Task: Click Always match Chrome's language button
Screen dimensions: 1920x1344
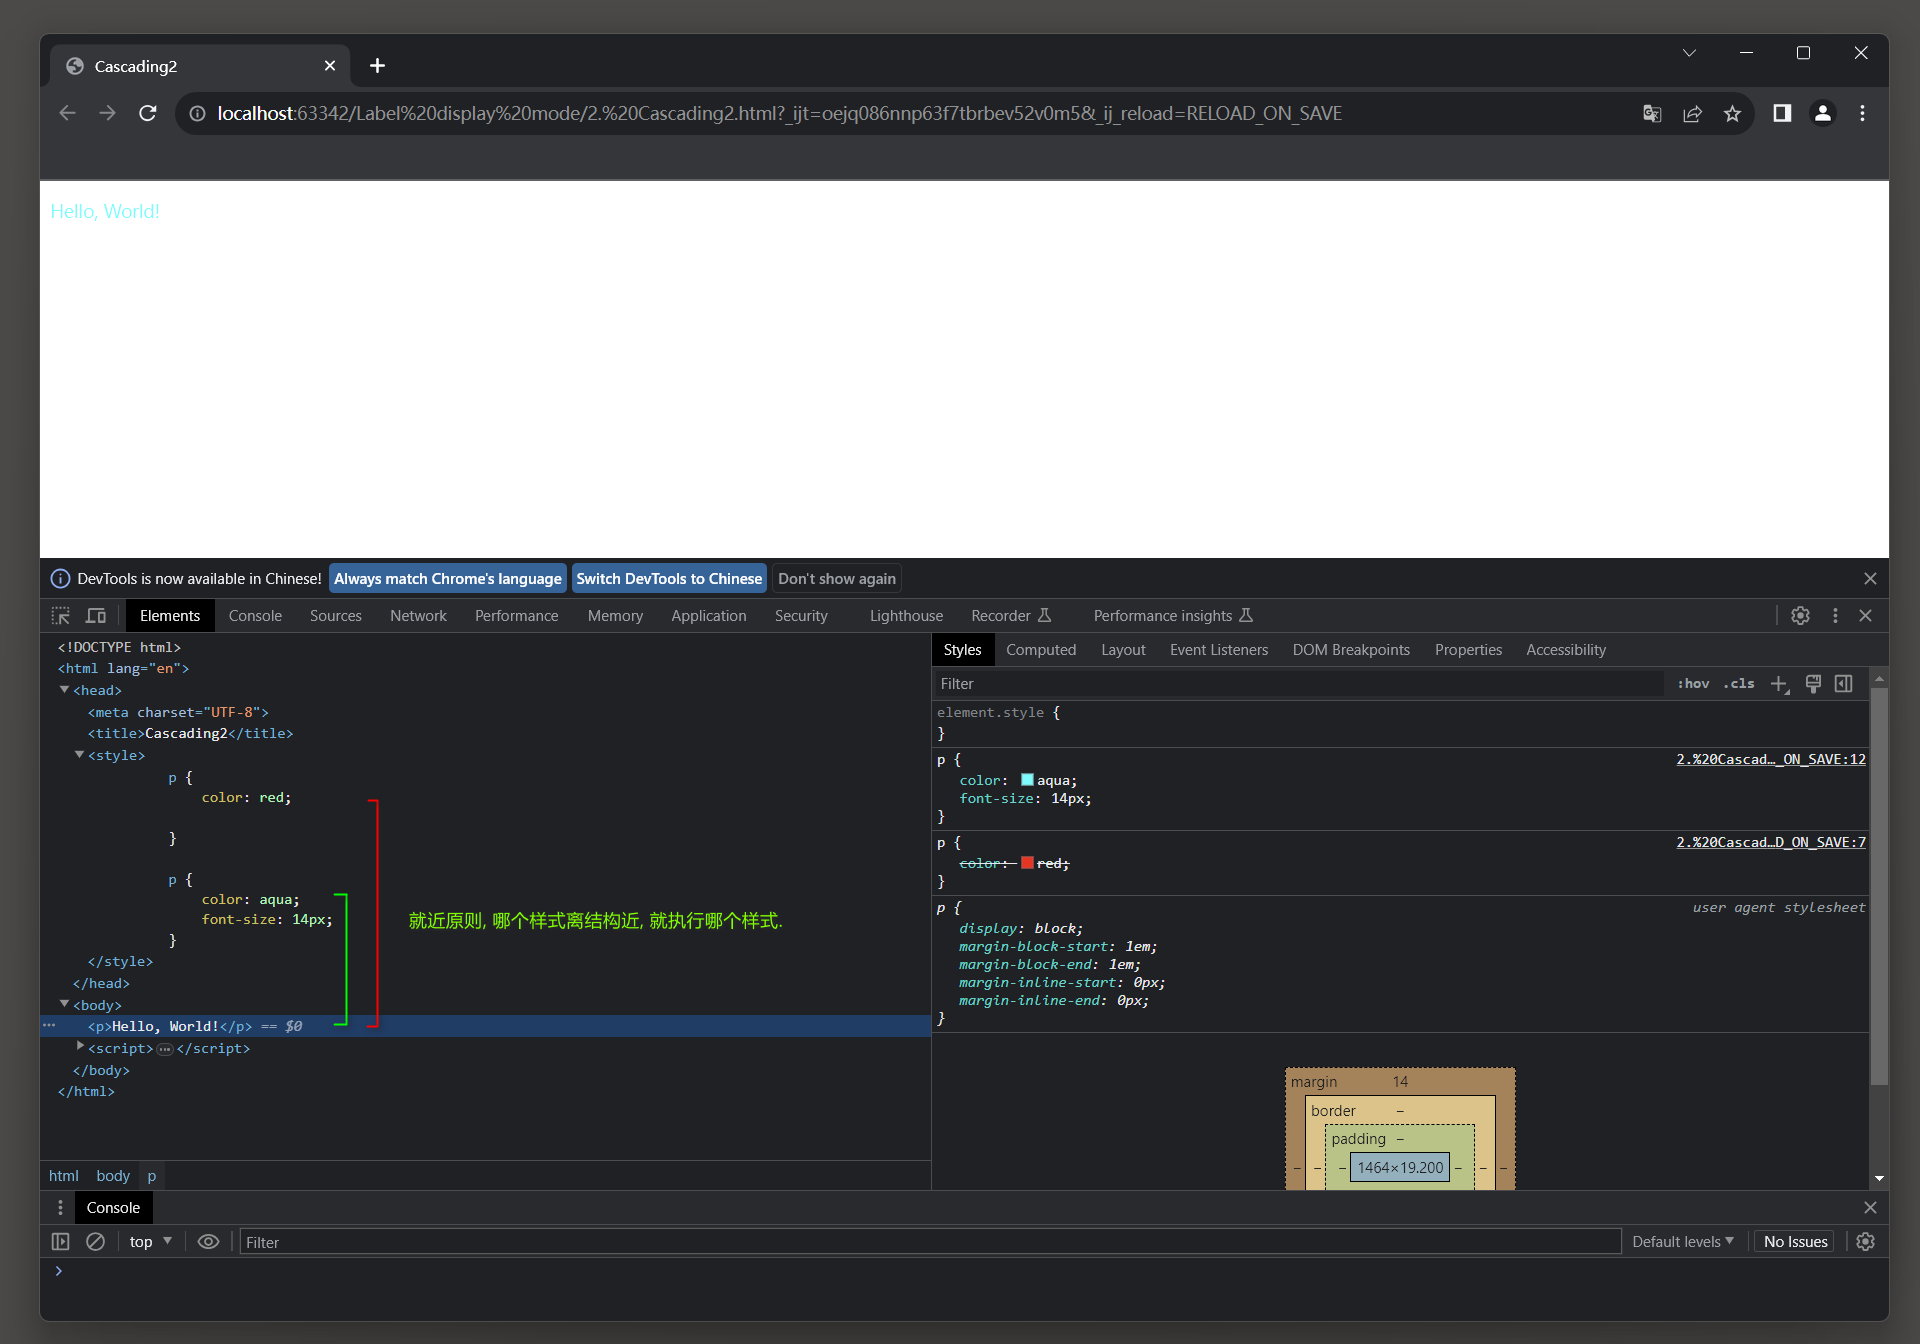Action: (x=447, y=579)
